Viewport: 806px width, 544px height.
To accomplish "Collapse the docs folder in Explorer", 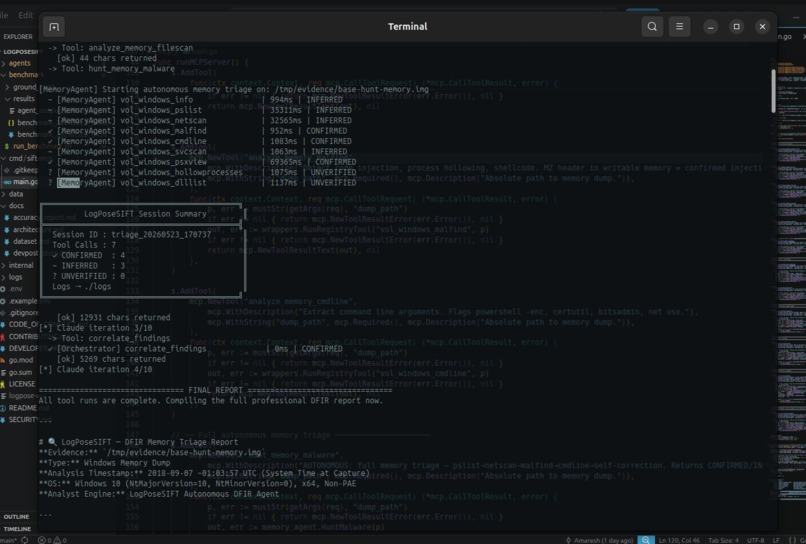I will tap(15, 206).
